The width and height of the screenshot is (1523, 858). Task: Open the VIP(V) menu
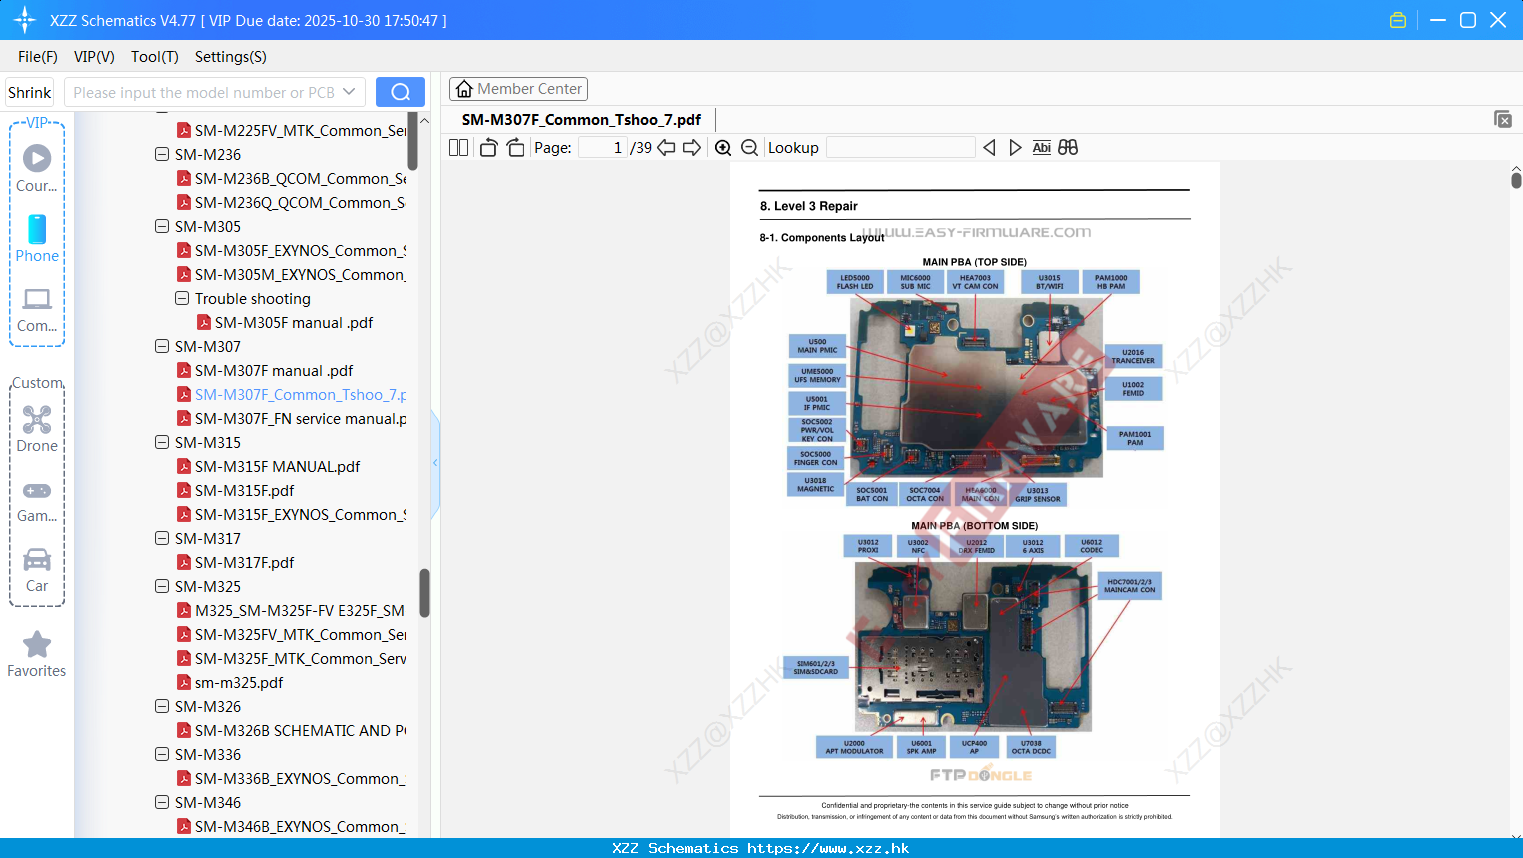point(94,57)
